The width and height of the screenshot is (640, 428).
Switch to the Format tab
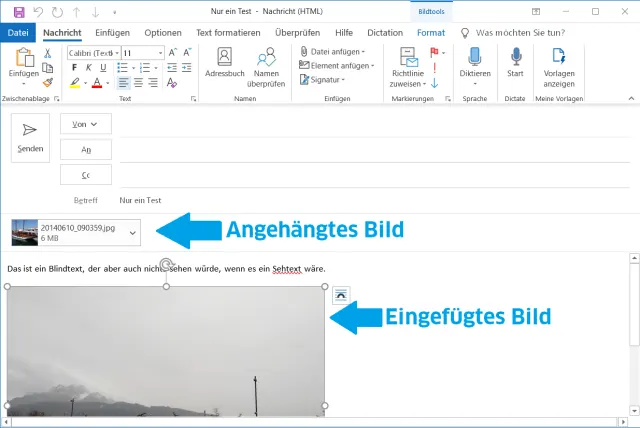pyautogui.click(x=431, y=33)
